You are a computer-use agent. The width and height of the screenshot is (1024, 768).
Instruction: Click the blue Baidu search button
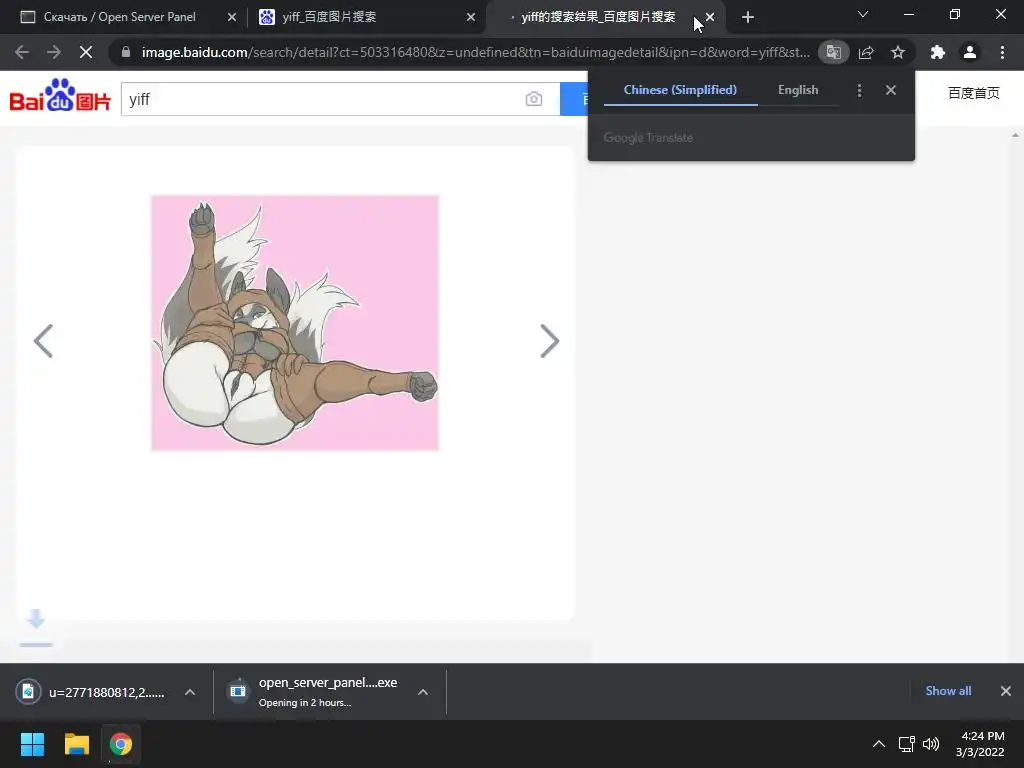[574, 99]
